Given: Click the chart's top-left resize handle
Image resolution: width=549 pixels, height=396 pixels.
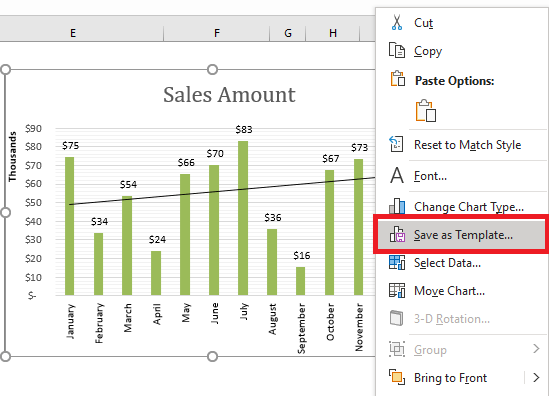Looking at the screenshot, I should [x=5, y=69].
